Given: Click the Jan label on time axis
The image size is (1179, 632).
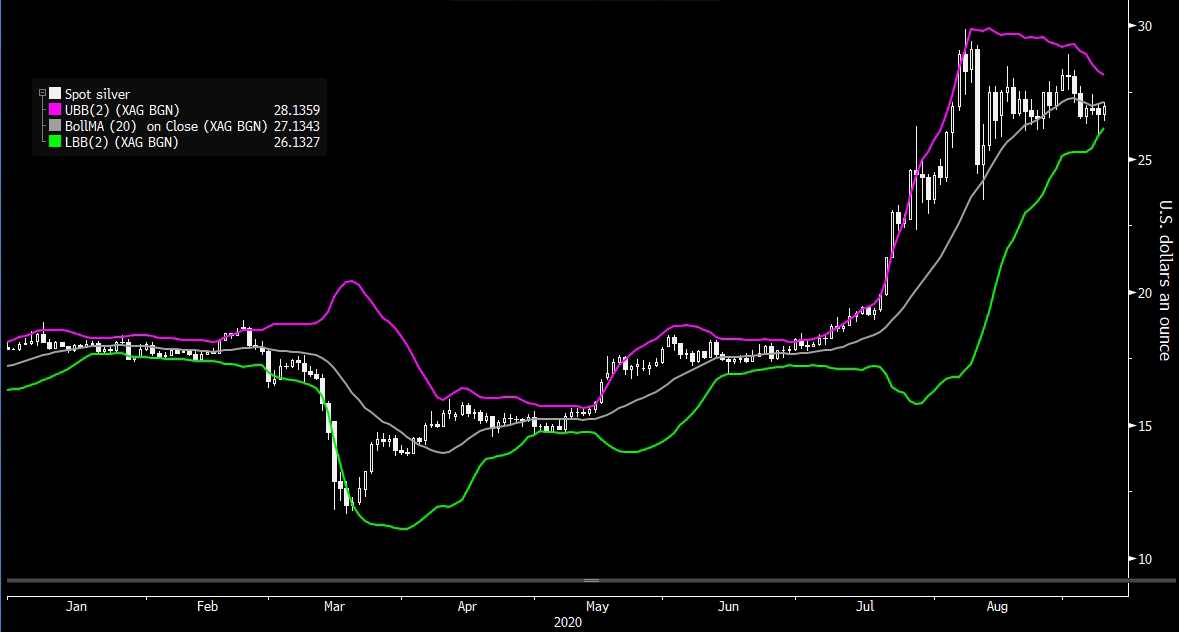Looking at the screenshot, I should point(77,606).
